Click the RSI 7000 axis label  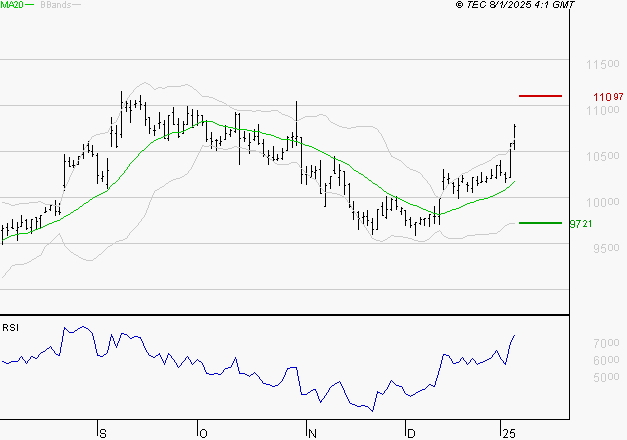606,343
